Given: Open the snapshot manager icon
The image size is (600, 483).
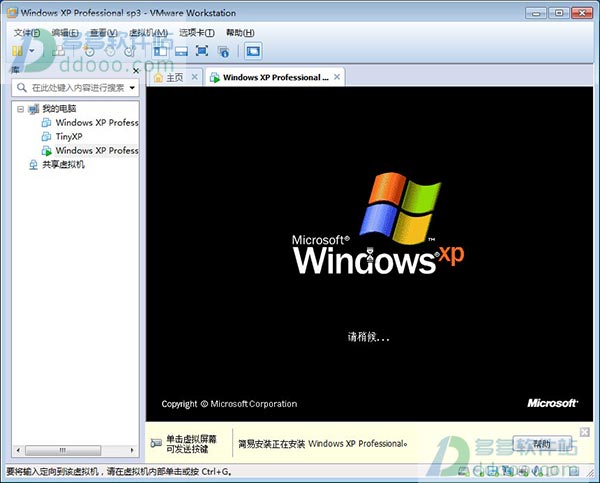Looking at the screenshot, I should coord(129,51).
